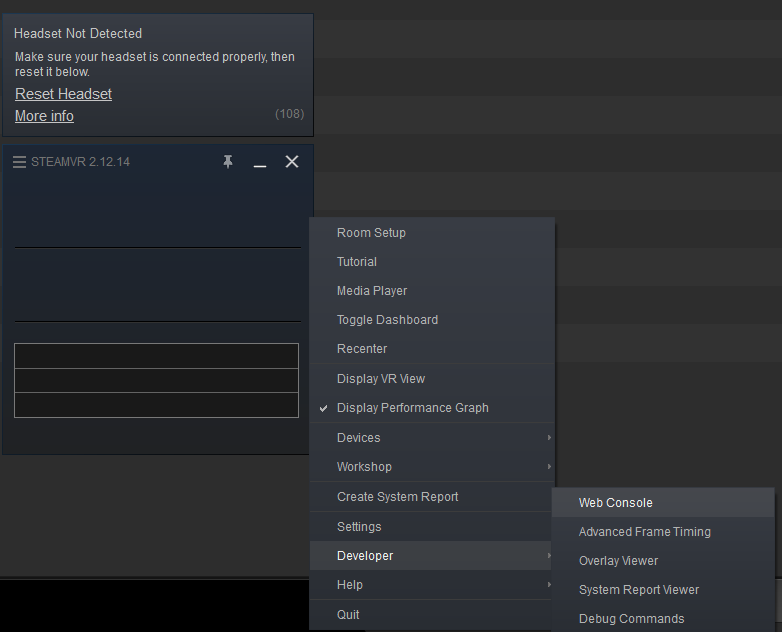Select Create System Report
This screenshot has height=632, width=782.
point(432,496)
